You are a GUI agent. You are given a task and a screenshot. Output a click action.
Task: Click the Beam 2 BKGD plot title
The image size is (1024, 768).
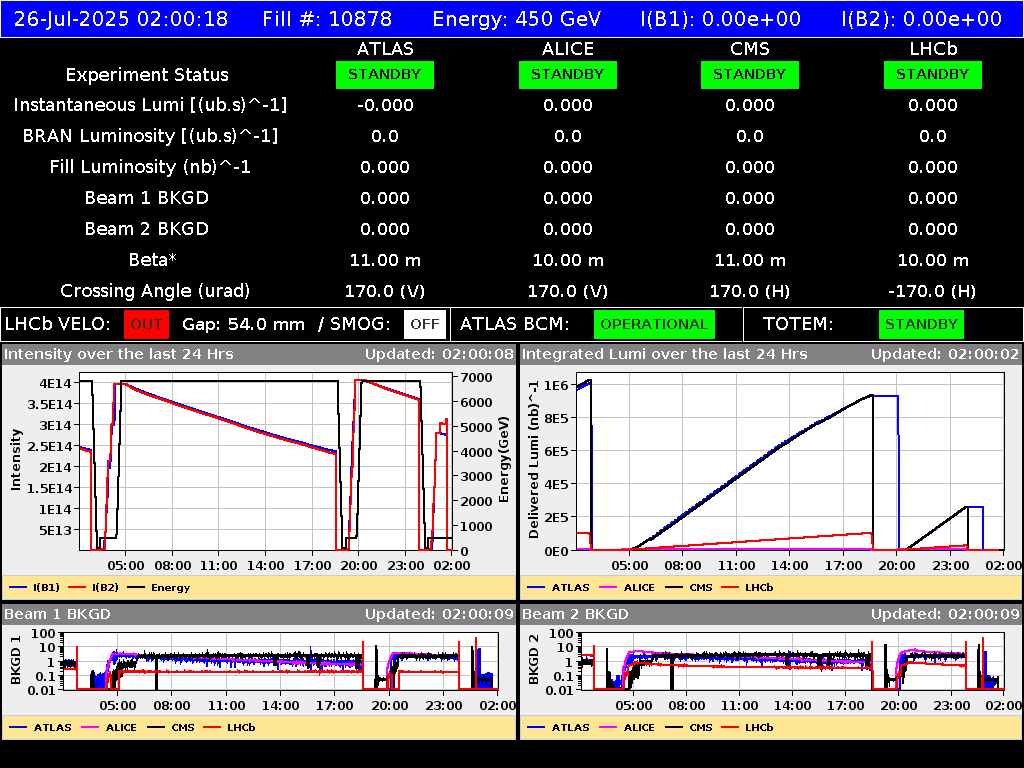click(x=575, y=615)
